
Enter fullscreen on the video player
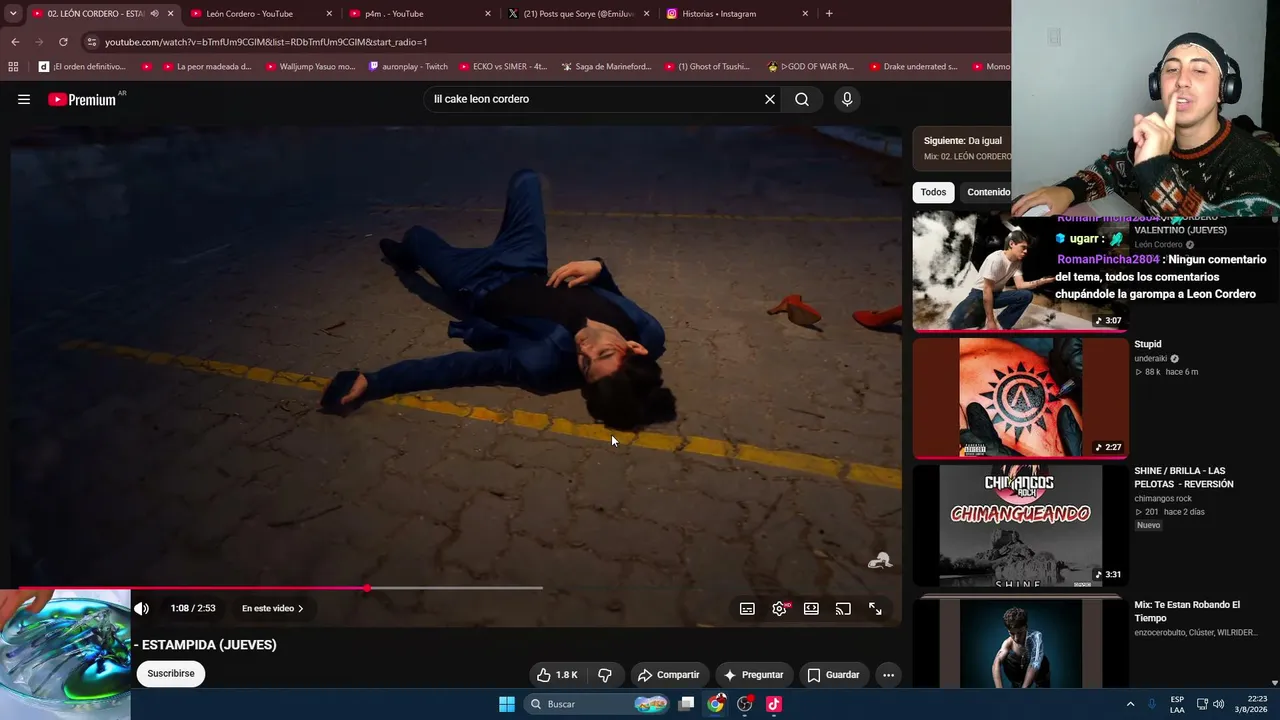point(875,608)
